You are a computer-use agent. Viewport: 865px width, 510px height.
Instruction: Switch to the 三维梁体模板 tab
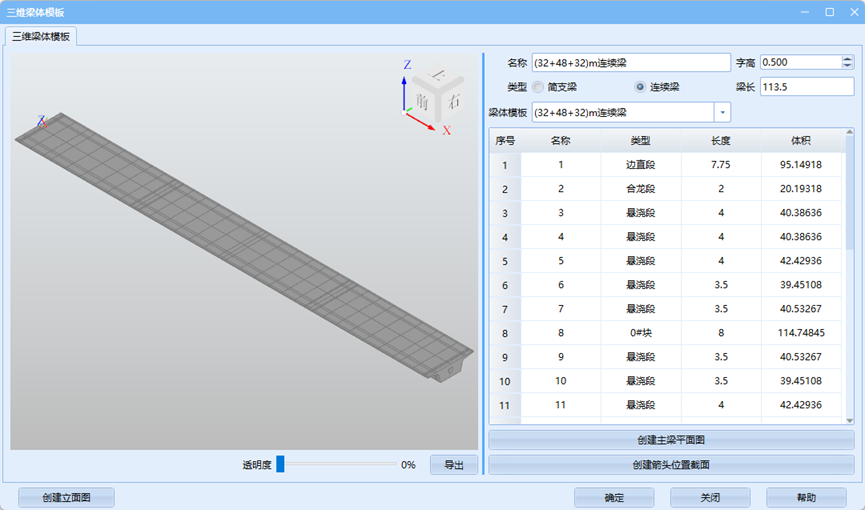[41, 36]
